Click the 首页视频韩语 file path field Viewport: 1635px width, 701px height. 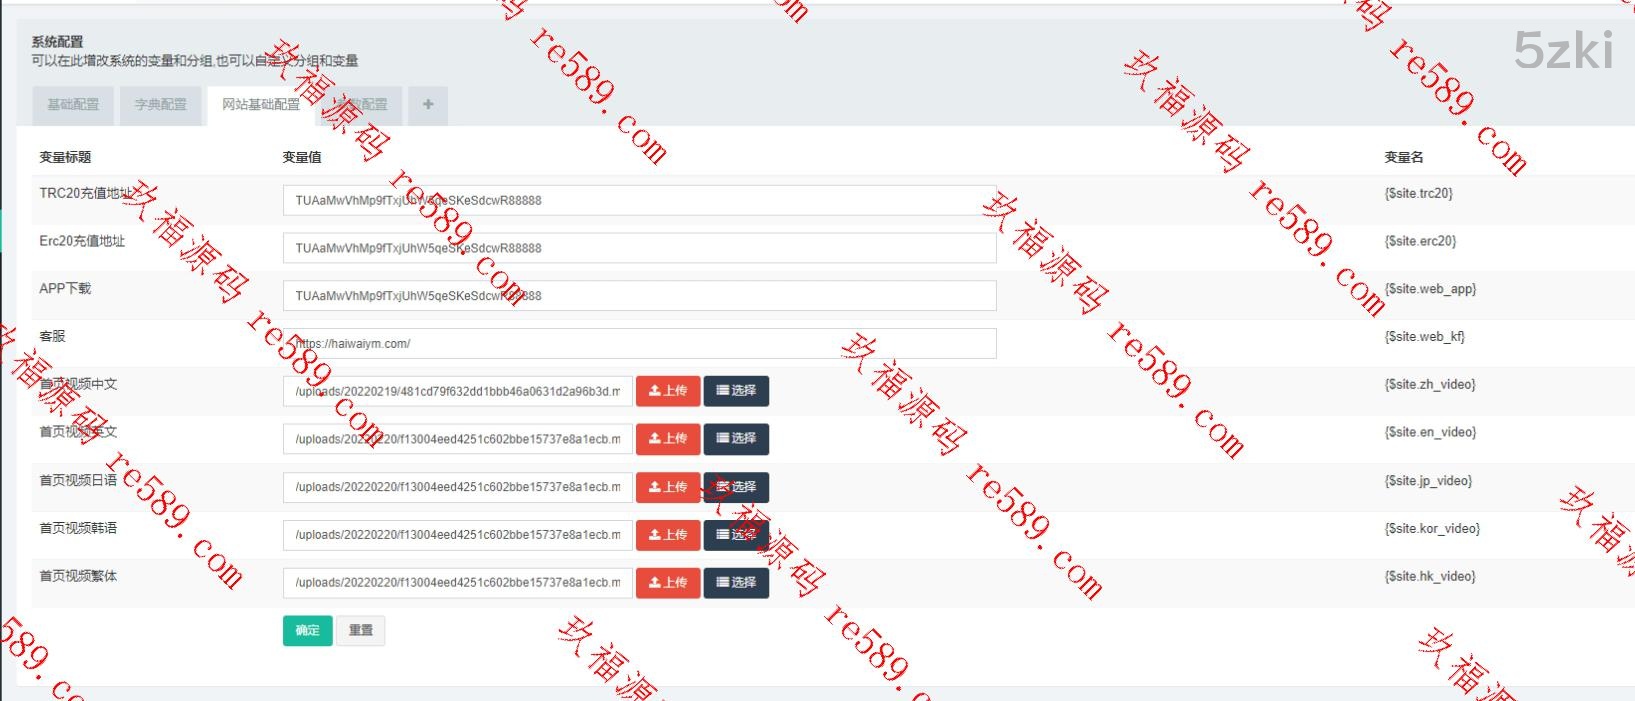click(457, 535)
